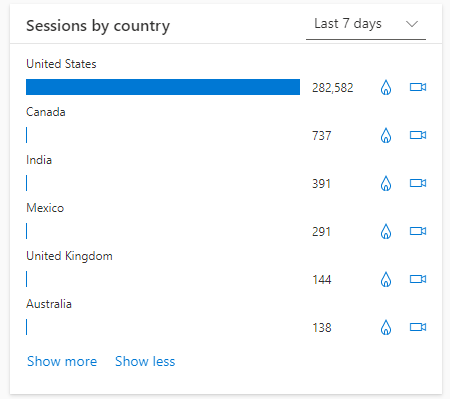View recordings camera icon for Mexico

[x=418, y=231]
